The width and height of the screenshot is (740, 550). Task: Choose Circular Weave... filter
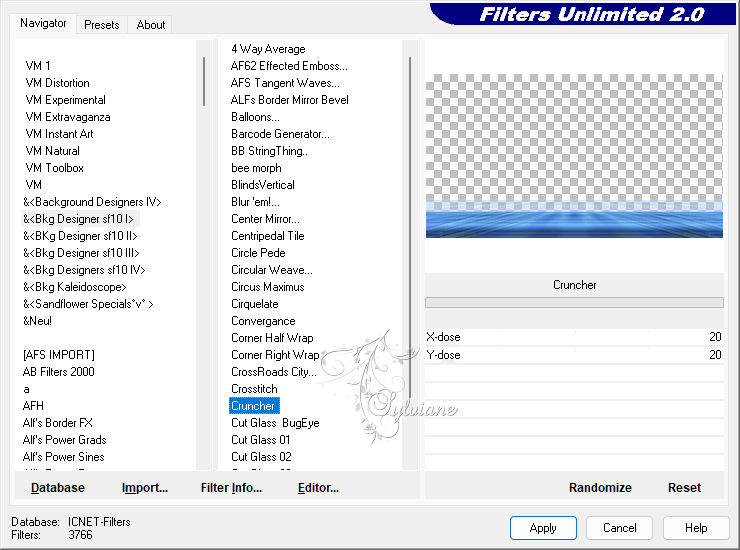tap(272, 270)
